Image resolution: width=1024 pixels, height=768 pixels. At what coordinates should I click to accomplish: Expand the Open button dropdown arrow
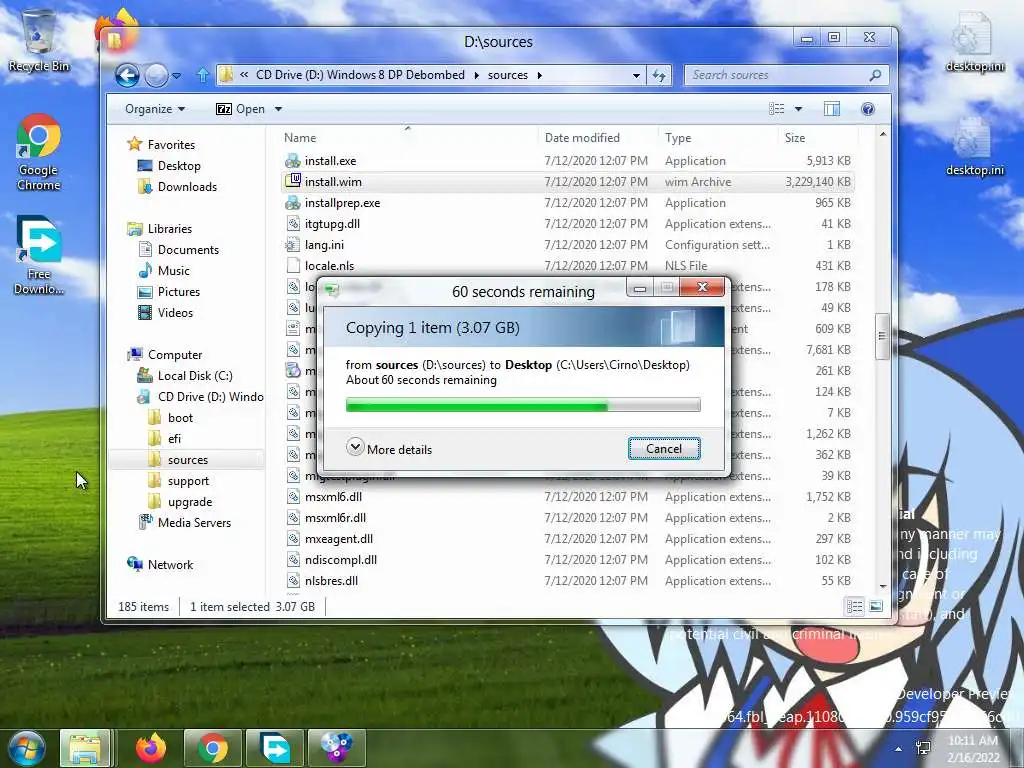coord(278,109)
